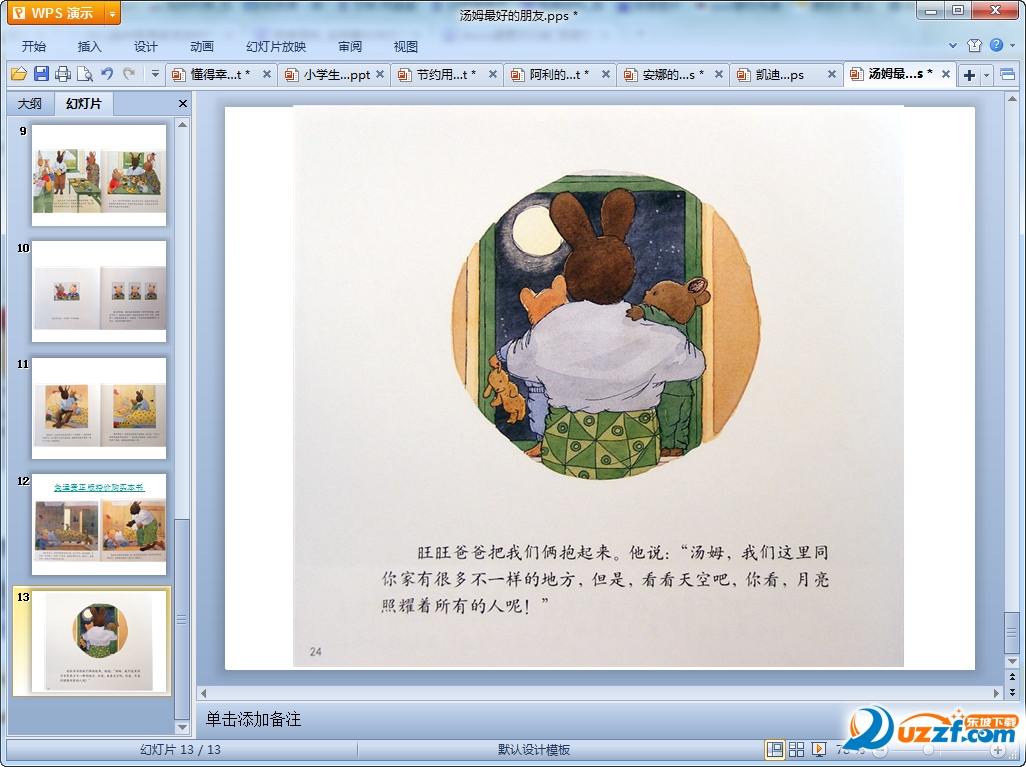
Task: Save the presentation with the floppy icon
Action: [x=41, y=74]
